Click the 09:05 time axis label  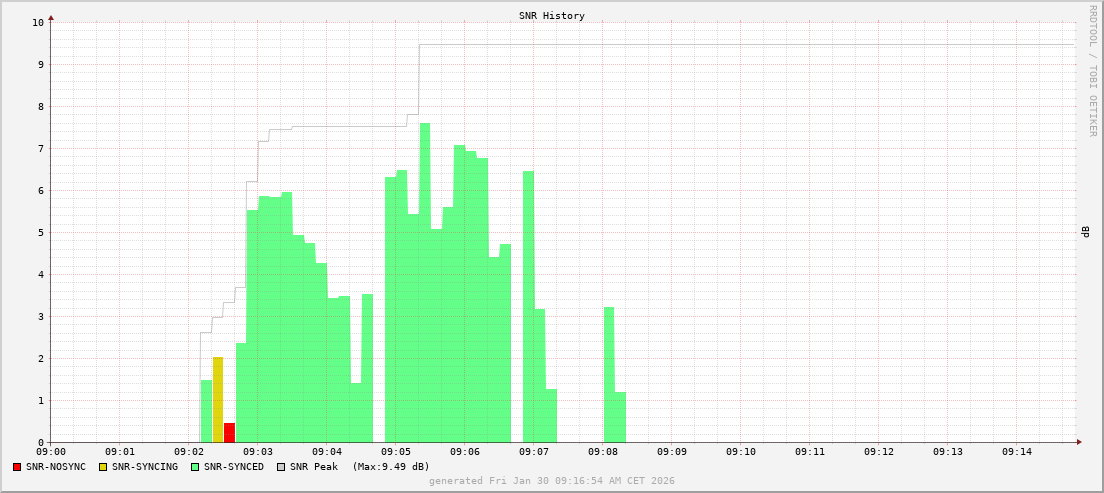[x=395, y=452]
